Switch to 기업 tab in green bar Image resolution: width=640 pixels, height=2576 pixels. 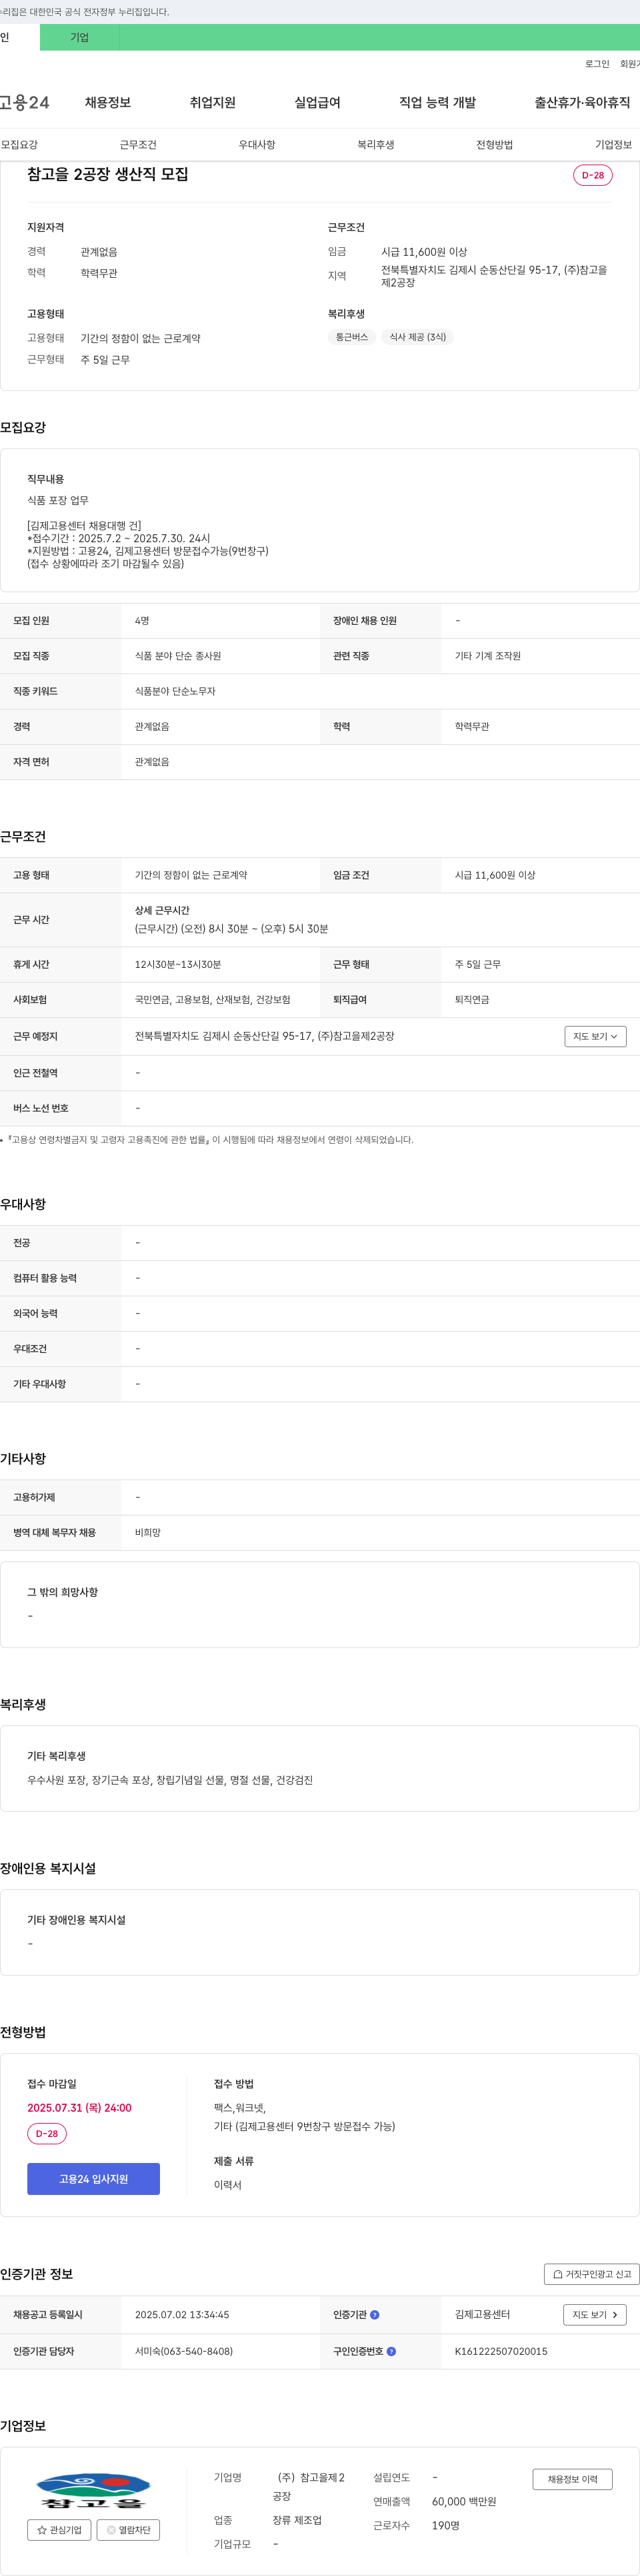(x=80, y=37)
